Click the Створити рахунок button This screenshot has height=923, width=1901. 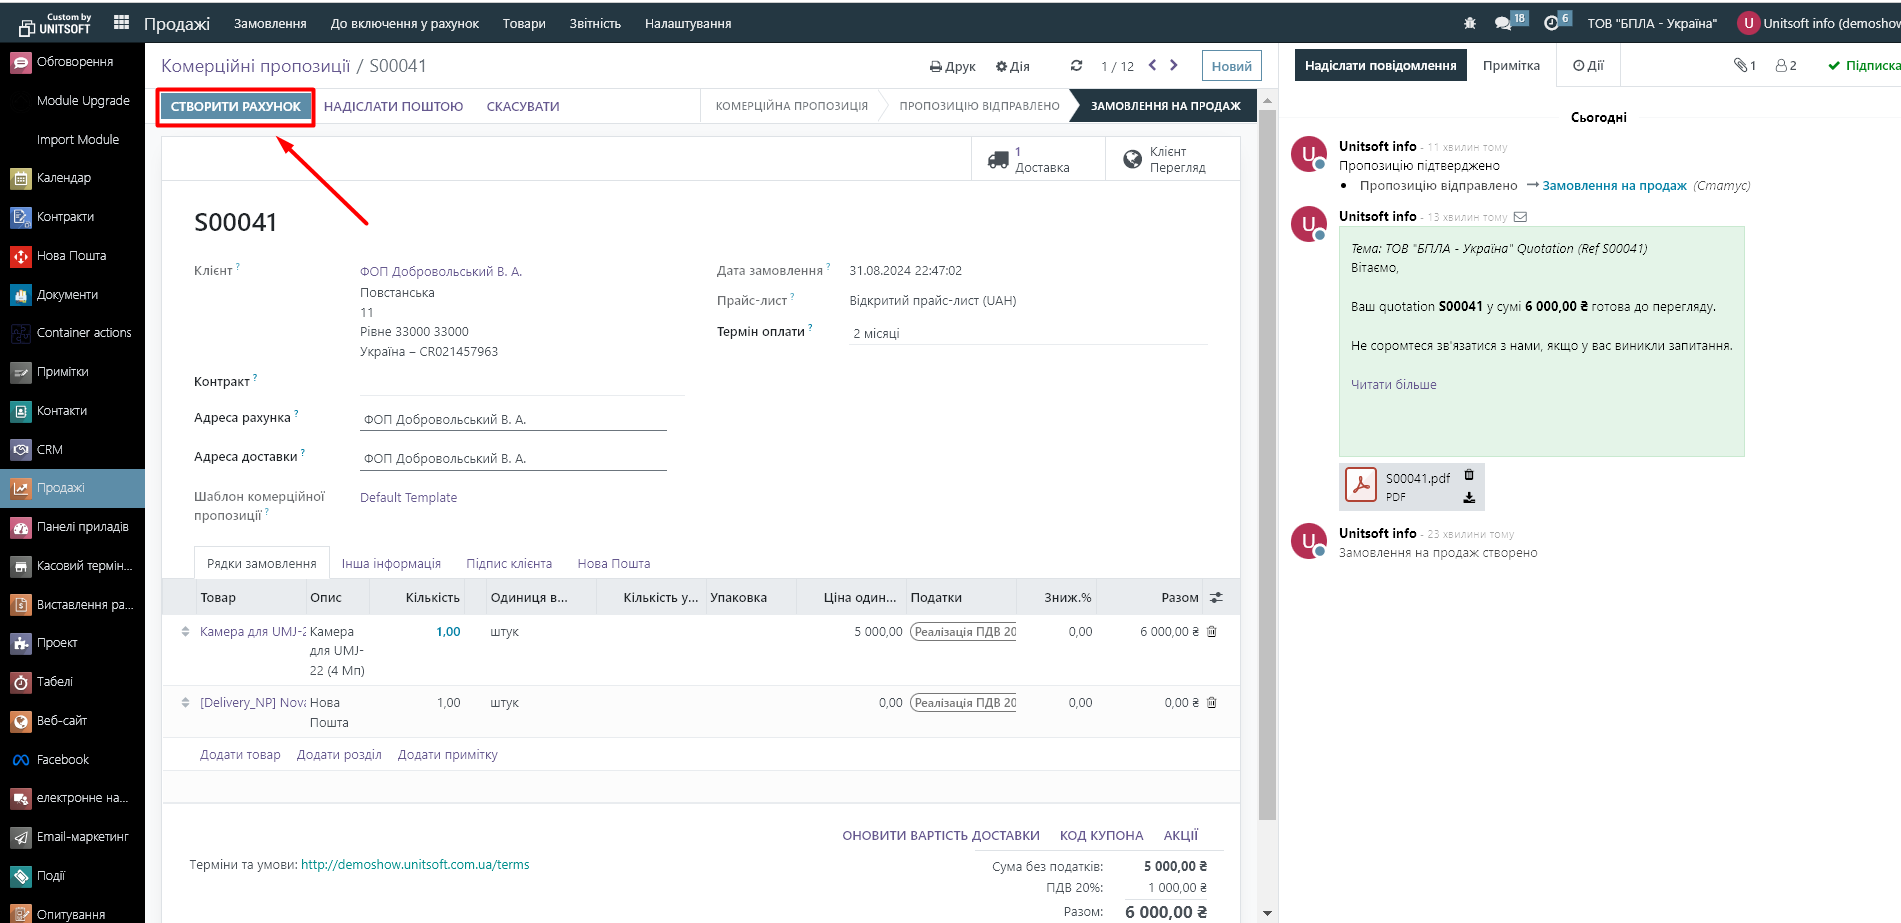click(x=236, y=106)
